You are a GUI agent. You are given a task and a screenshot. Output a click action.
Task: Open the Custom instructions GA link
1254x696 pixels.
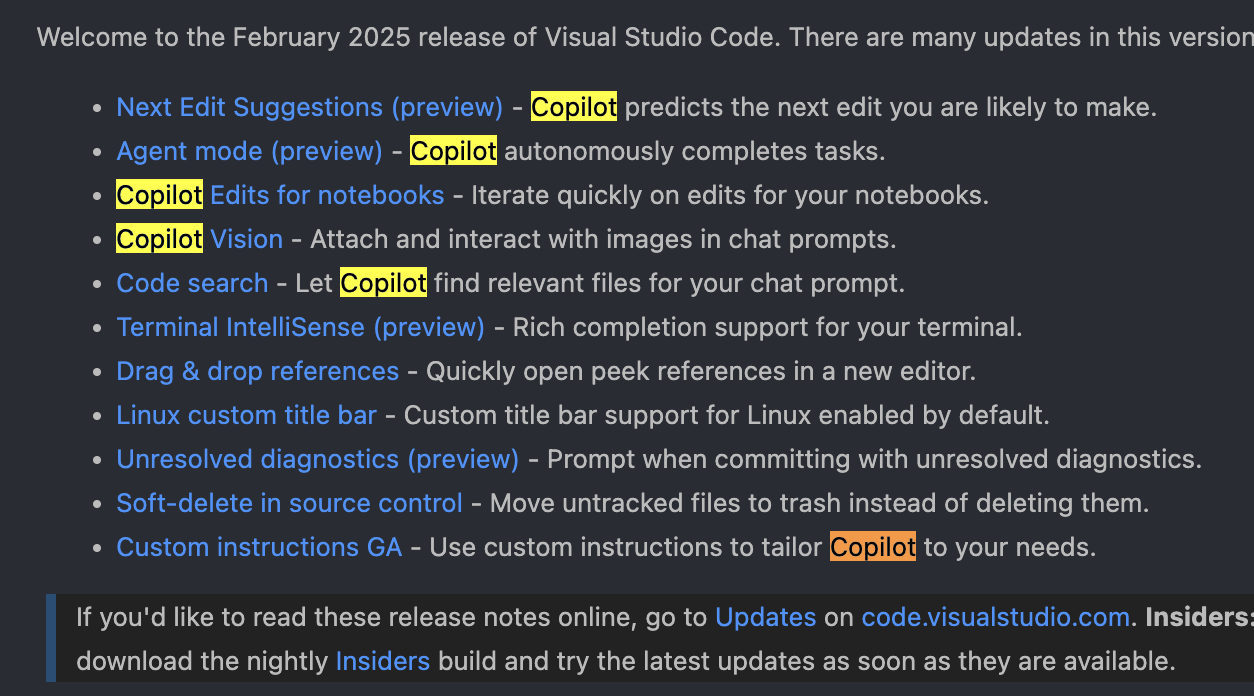tap(260, 547)
